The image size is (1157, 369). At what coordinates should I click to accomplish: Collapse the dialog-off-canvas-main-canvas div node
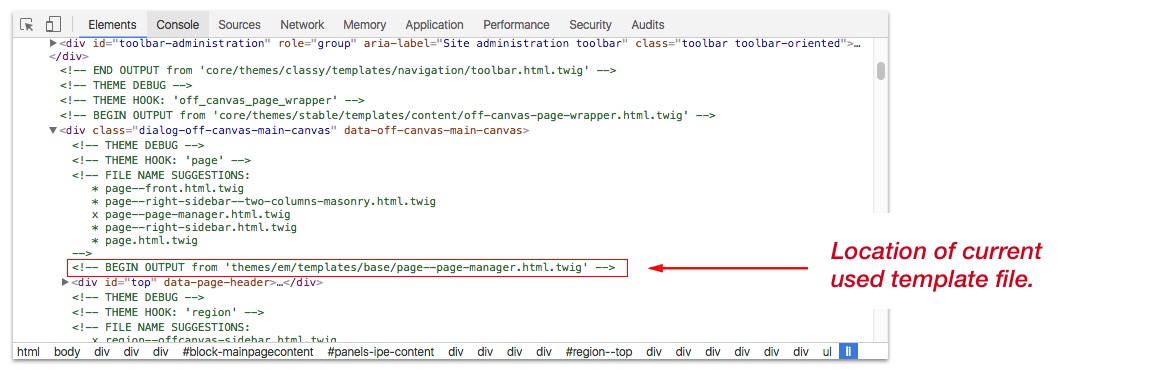[x=53, y=131]
